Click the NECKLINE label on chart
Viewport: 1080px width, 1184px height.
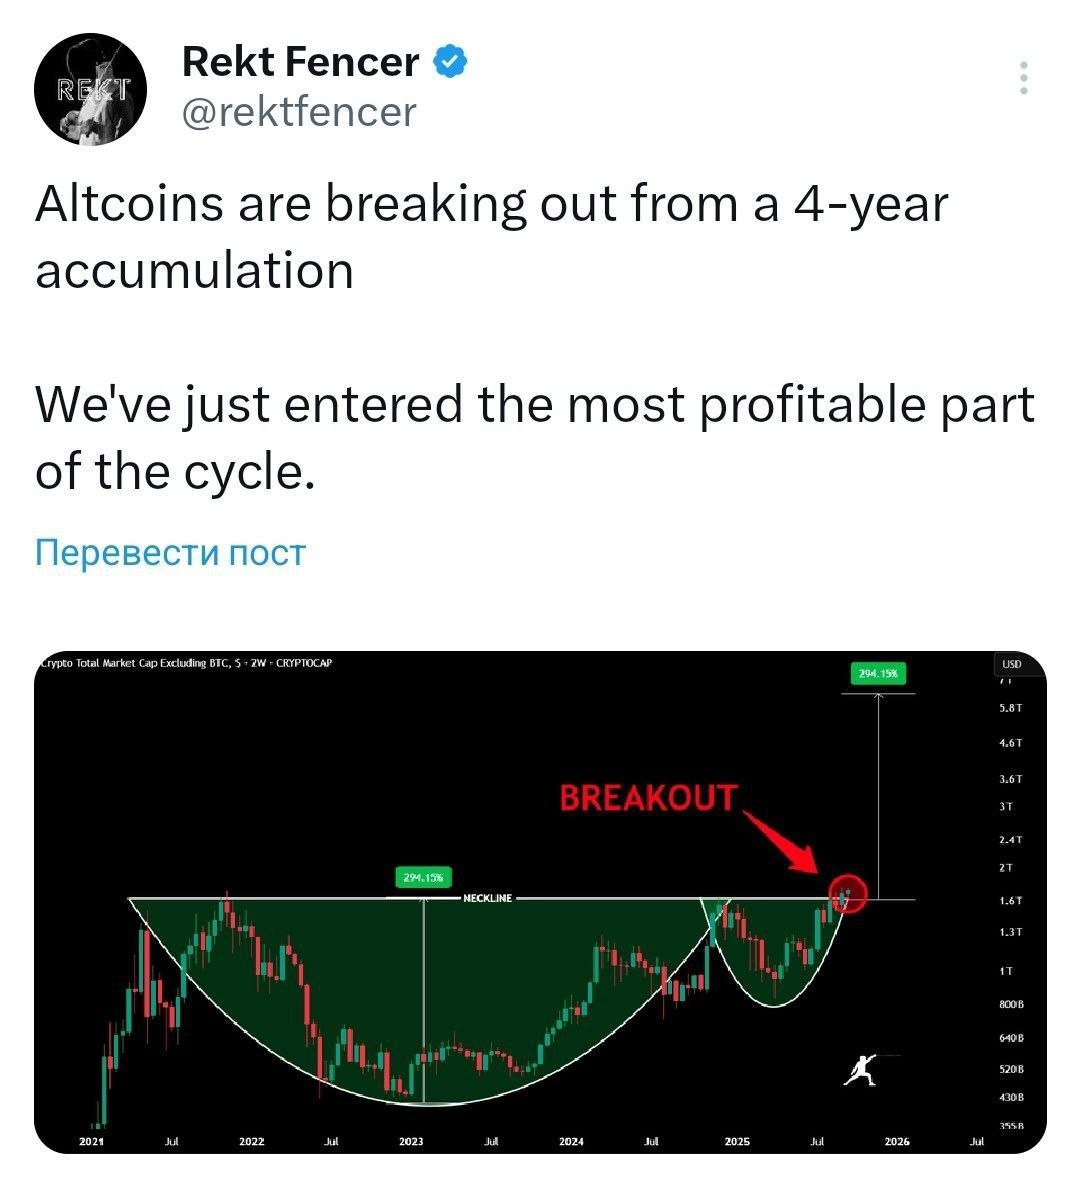487,898
